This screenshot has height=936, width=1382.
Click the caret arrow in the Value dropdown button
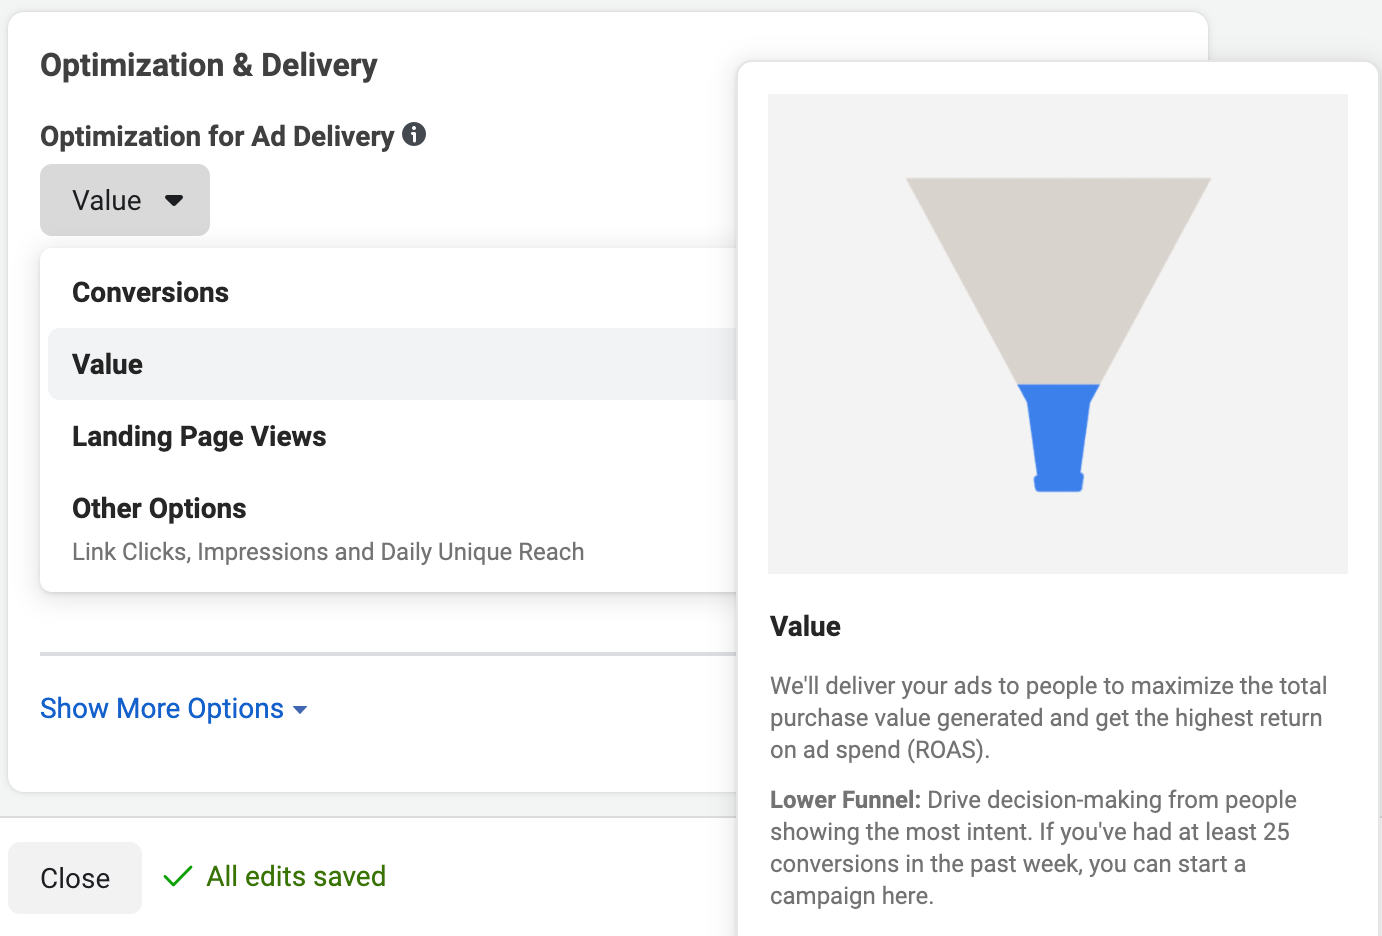(x=174, y=200)
